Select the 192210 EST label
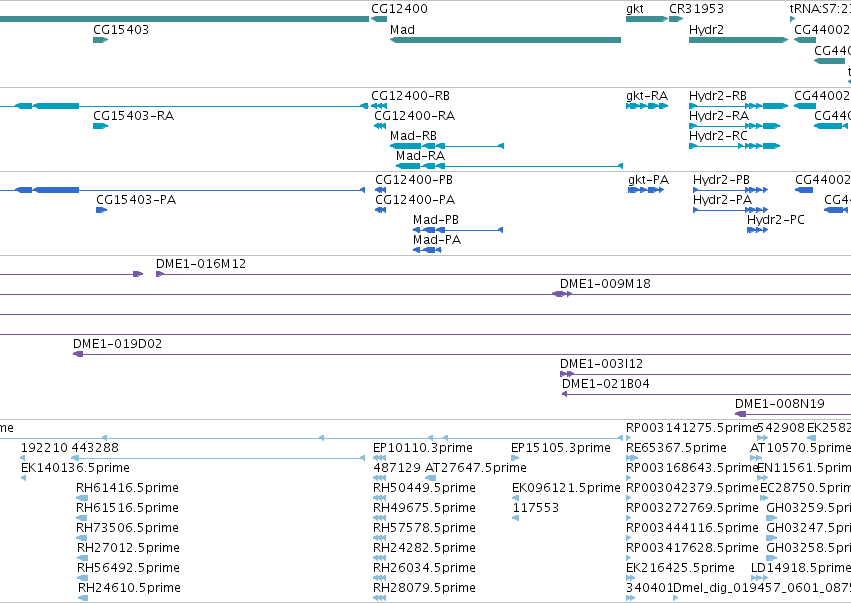Screen dimensions: 851x603 45,448
